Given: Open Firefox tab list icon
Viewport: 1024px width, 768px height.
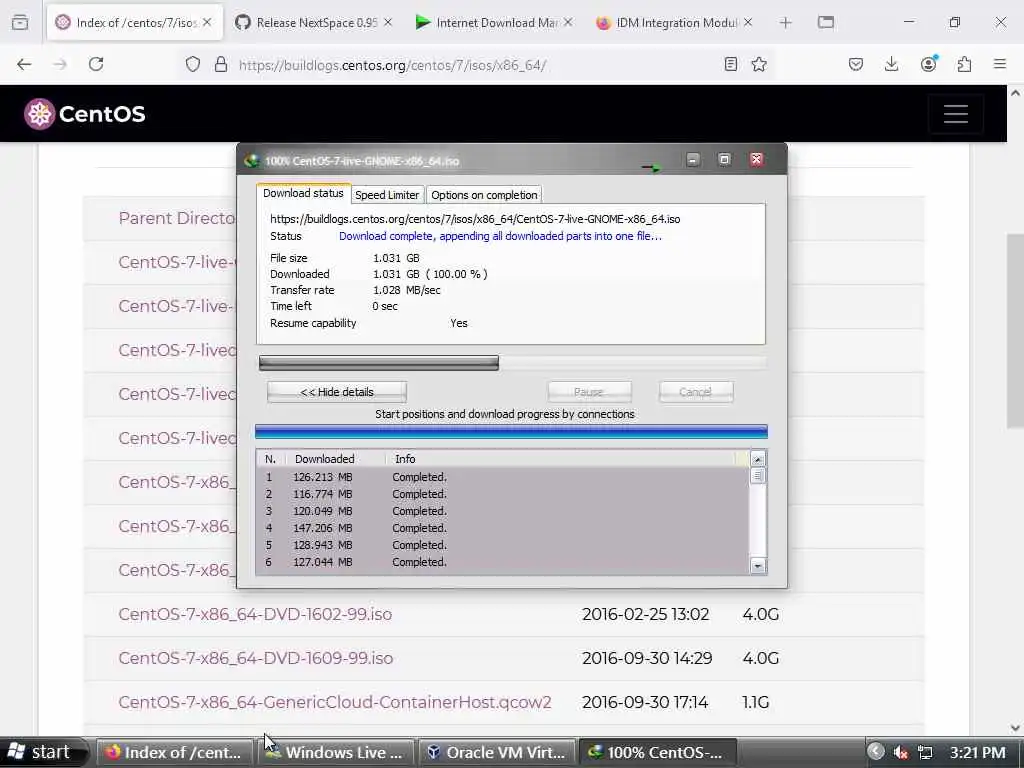Looking at the screenshot, I should 20,23.
